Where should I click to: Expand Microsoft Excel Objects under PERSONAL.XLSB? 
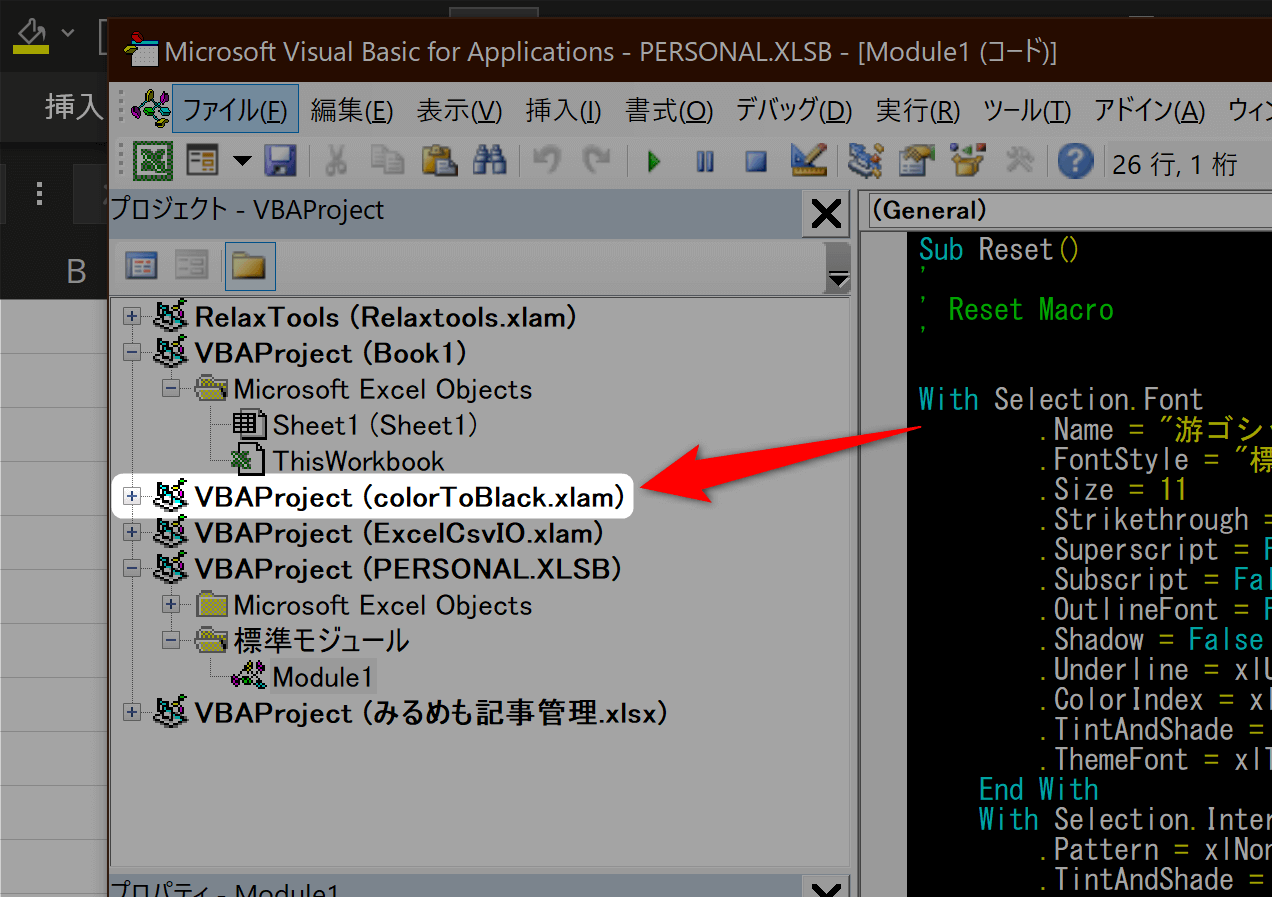coord(171,605)
